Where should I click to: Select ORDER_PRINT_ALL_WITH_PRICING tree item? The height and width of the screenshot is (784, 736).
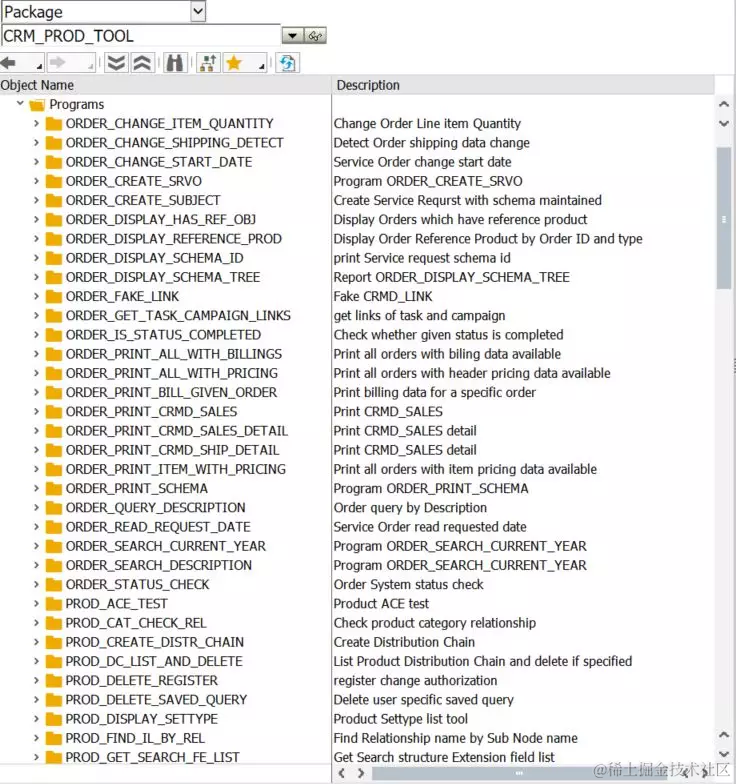172,373
